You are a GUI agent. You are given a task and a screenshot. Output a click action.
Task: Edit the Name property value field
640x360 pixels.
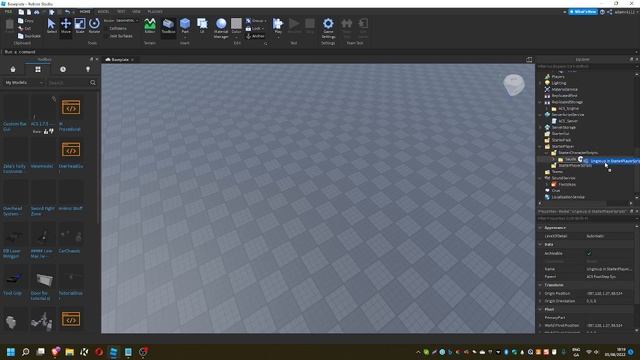609,269
